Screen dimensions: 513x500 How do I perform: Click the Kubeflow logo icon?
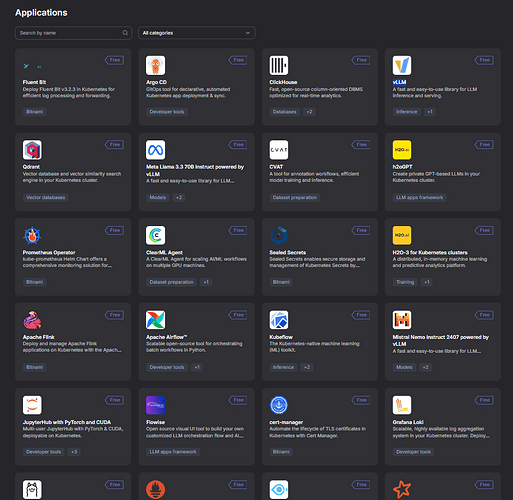point(279,320)
